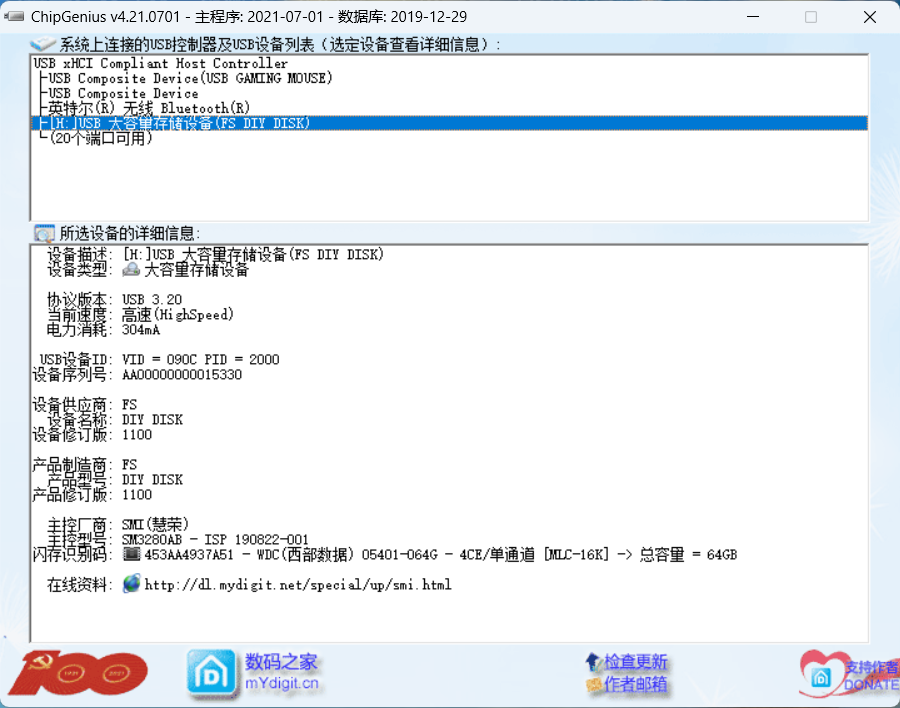Click the arrow icon beside 检查更新
Viewport: 900px width, 708px height.
pos(593,662)
